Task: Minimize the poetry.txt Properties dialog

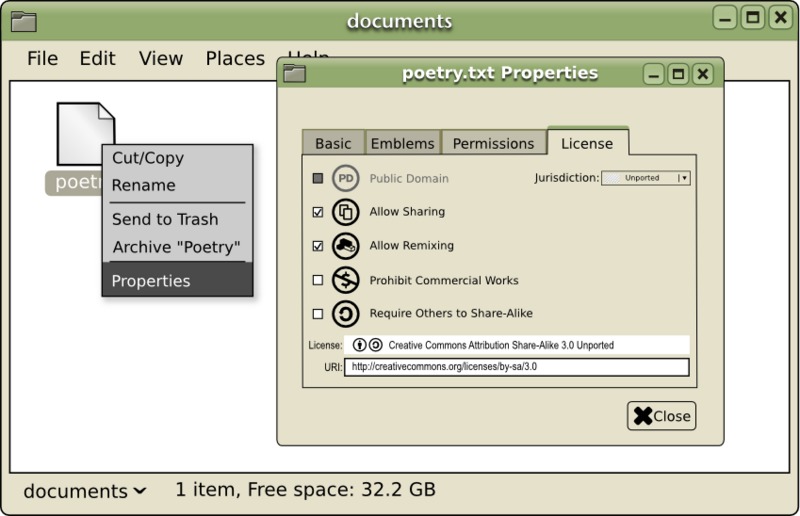Action: point(654,75)
